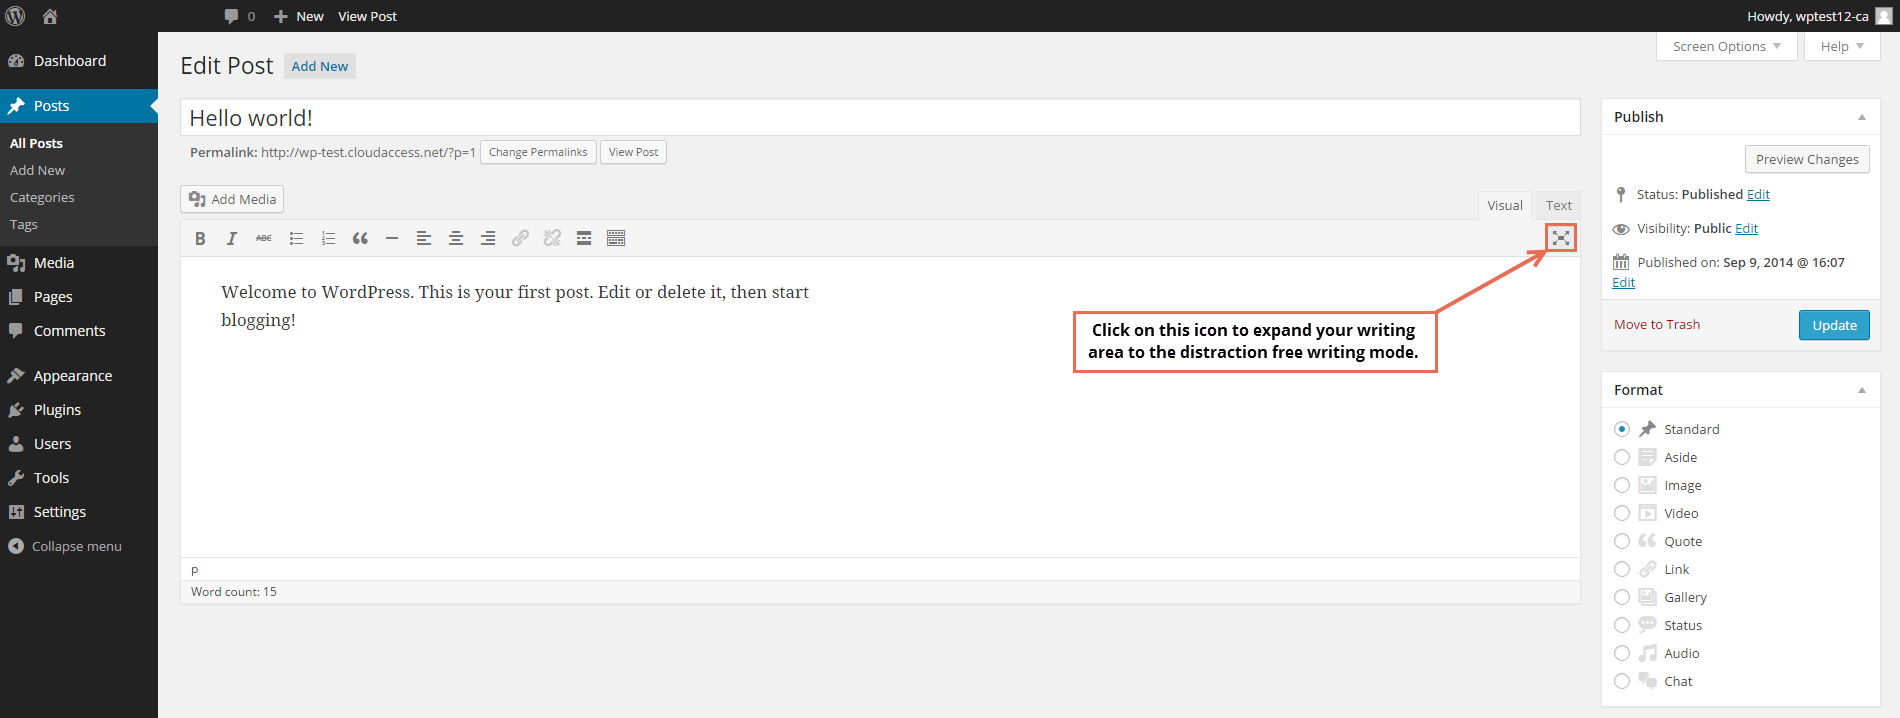
Task: Apply italic formatting to text
Action: coord(232,238)
